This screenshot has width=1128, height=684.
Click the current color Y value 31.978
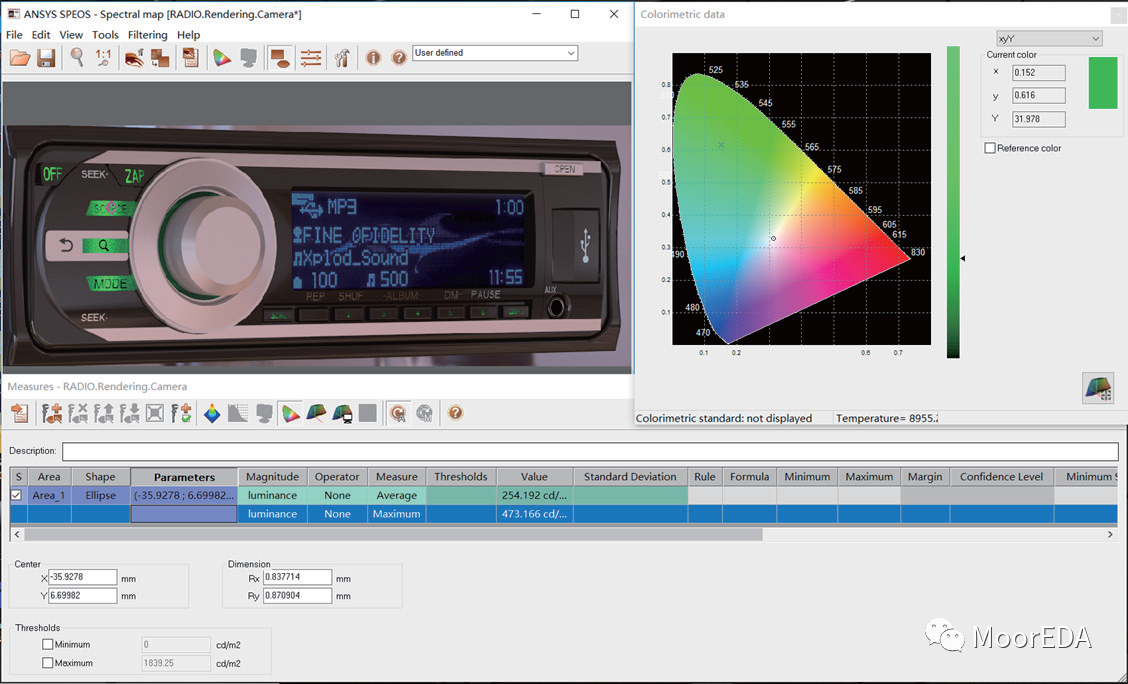[x=1038, y=119]
